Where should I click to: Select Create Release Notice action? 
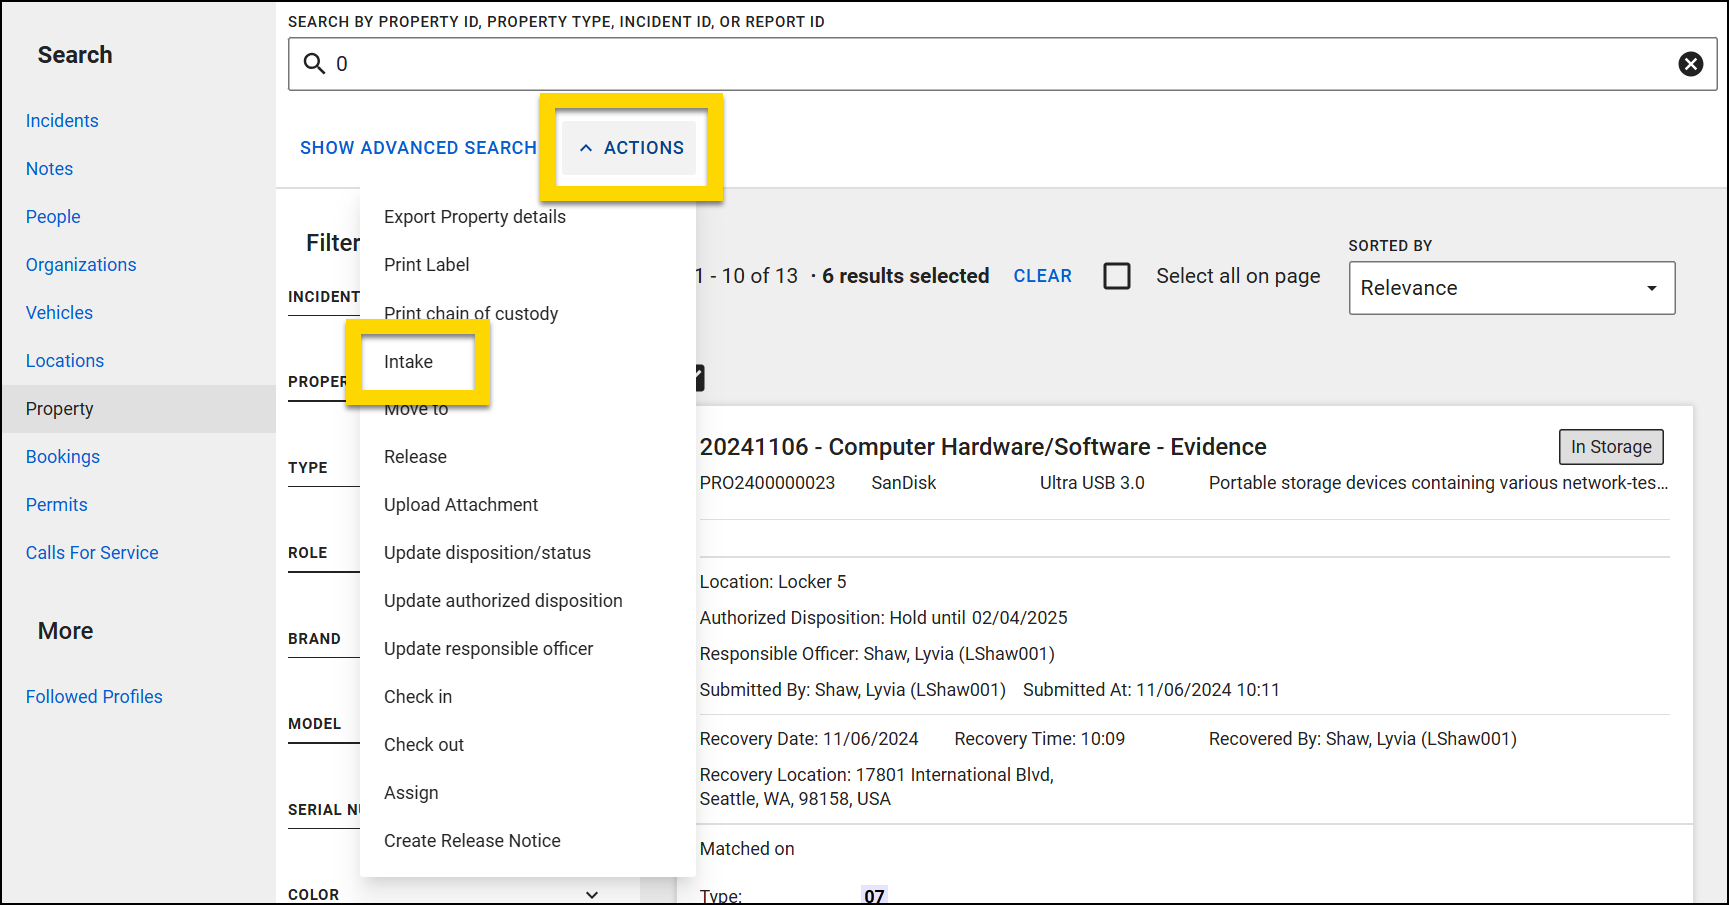pos(472,840)
